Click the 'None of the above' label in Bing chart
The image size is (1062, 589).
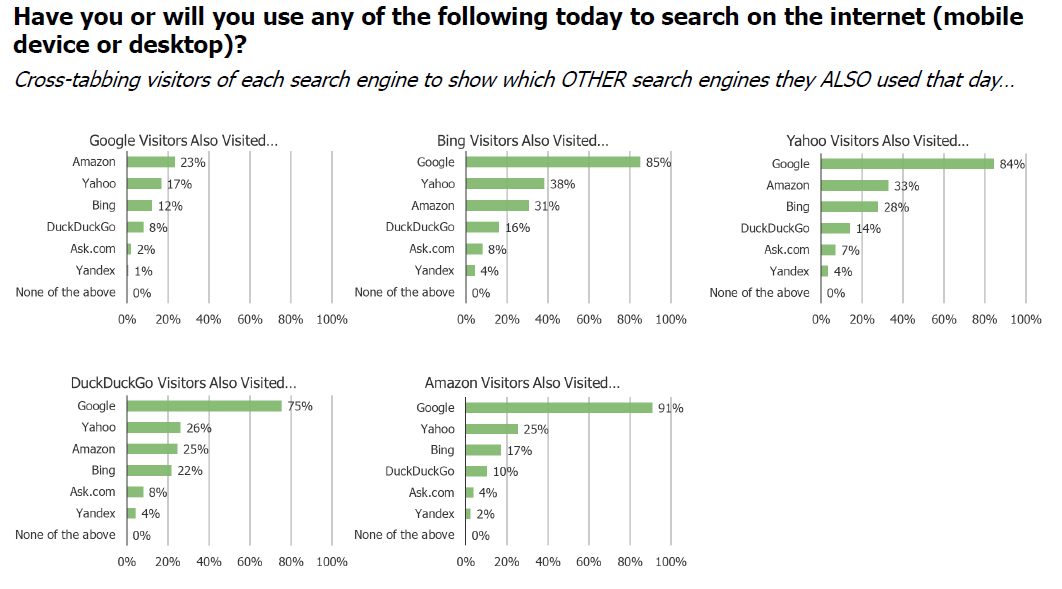coord(404,292)
